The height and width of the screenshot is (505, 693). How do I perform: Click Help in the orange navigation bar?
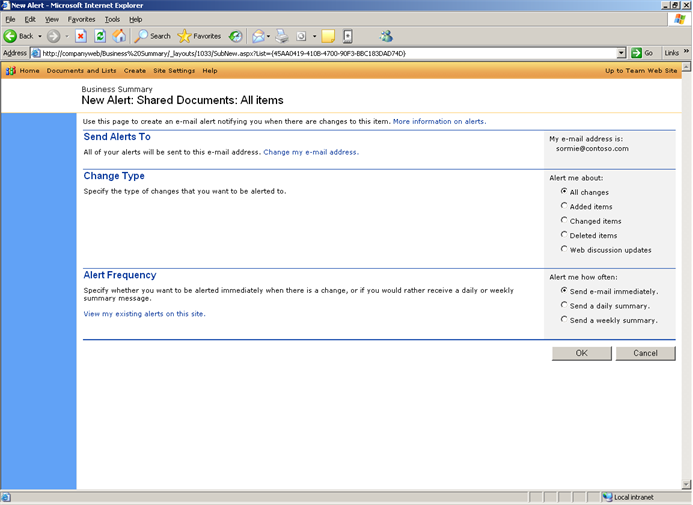pyautogui.click(x=210, y=71)
